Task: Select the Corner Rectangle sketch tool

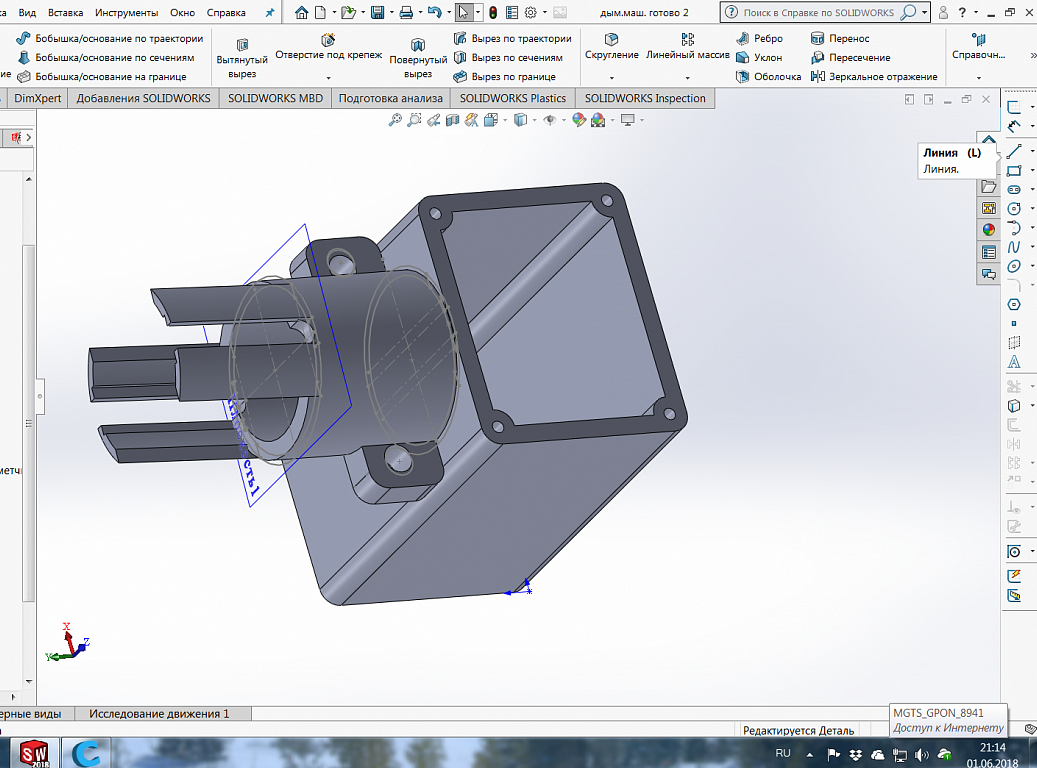Action: point(1014,171)
